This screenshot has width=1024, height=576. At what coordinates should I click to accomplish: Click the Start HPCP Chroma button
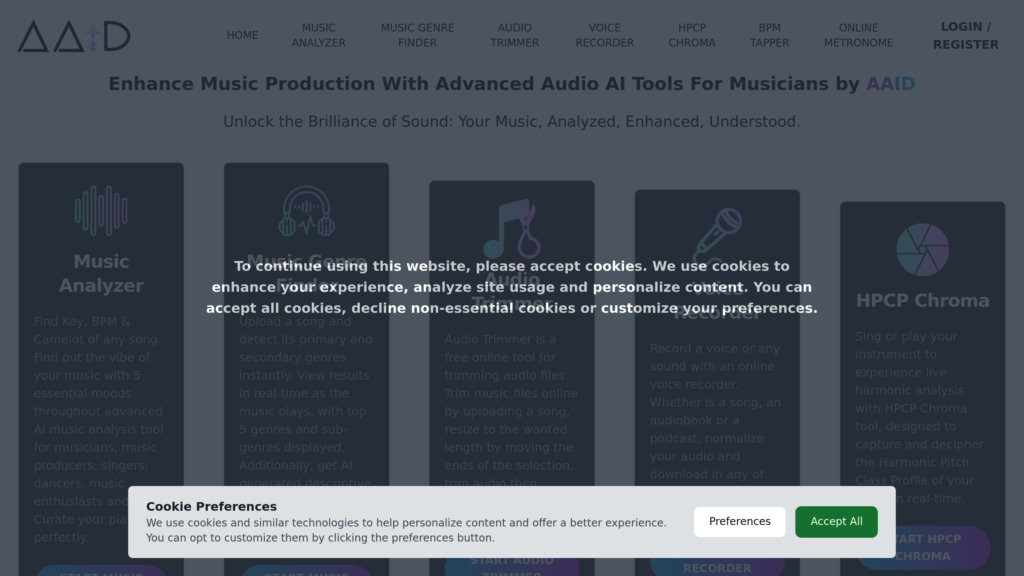point(922,547)
